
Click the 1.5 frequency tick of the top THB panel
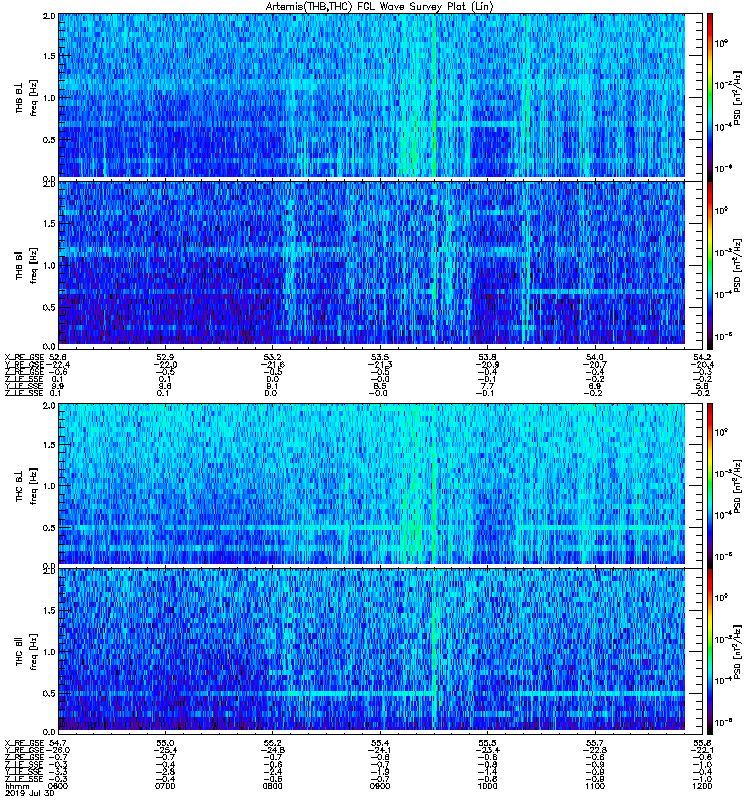pos(49,56)
